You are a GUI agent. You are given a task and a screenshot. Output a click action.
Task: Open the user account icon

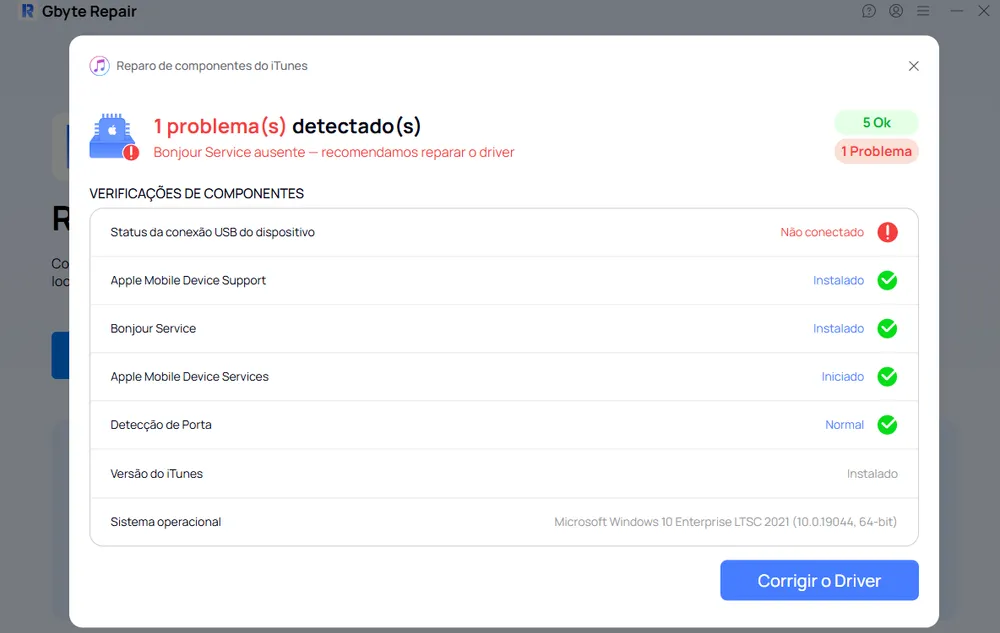pos(896,11)
